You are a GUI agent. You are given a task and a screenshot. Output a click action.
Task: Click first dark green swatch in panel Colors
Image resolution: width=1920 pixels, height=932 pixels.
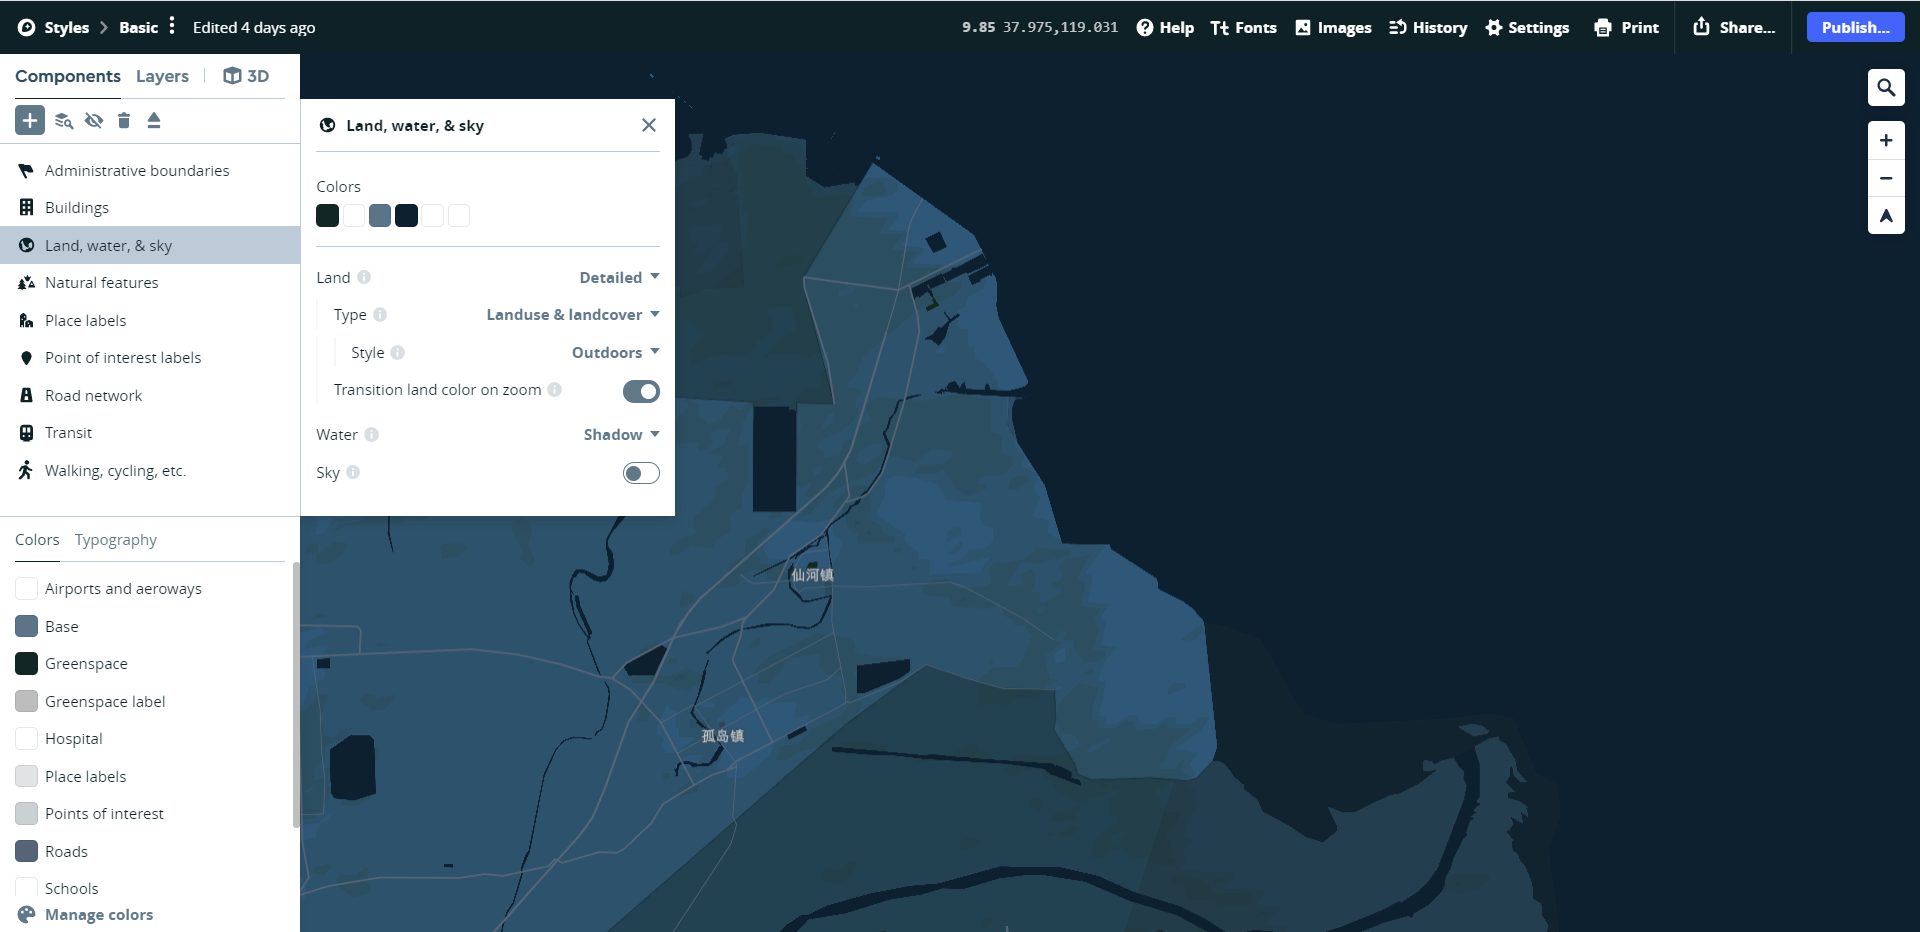click(327, 215)
